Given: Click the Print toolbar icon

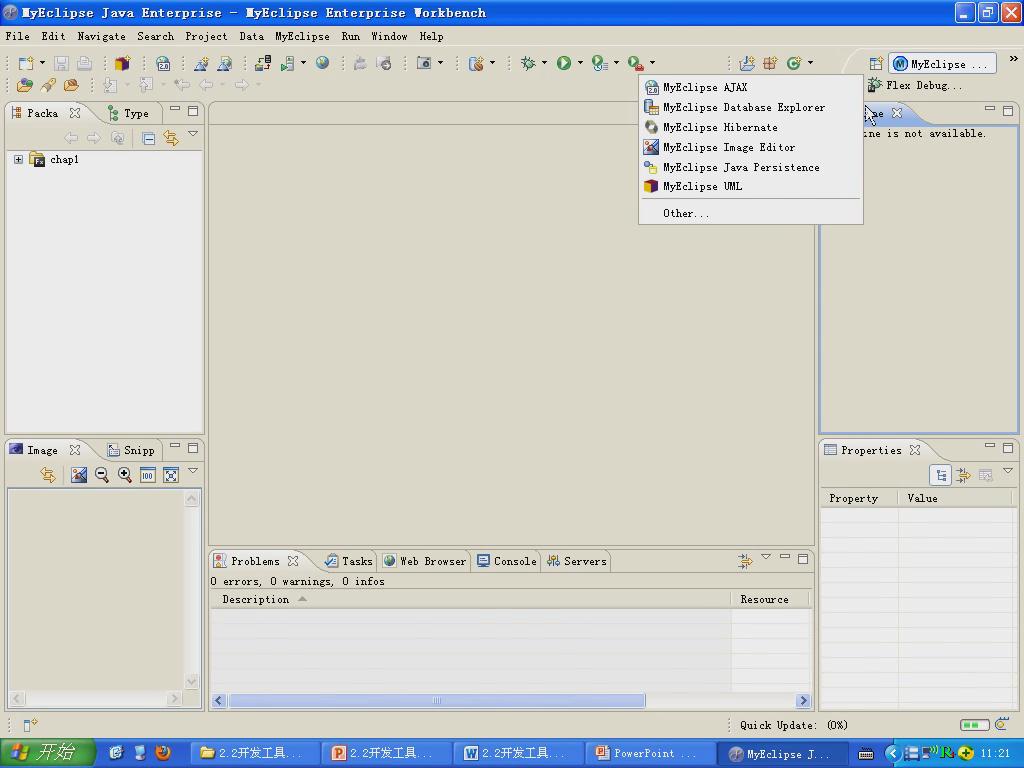Looking at the screenshot, I should pos(84,63).
